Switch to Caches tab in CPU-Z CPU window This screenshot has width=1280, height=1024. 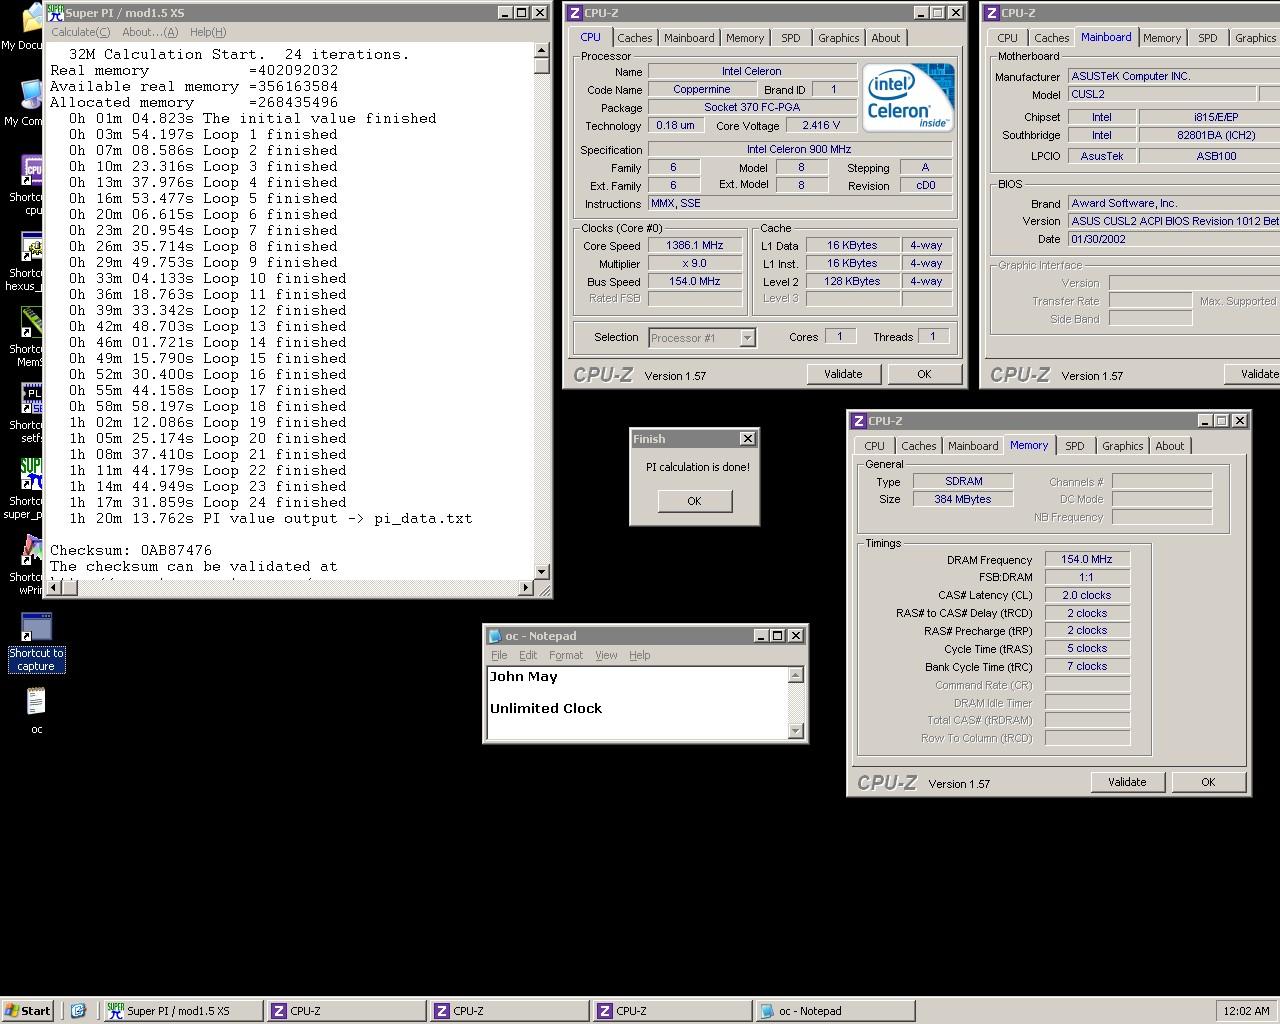pos(635,38)
